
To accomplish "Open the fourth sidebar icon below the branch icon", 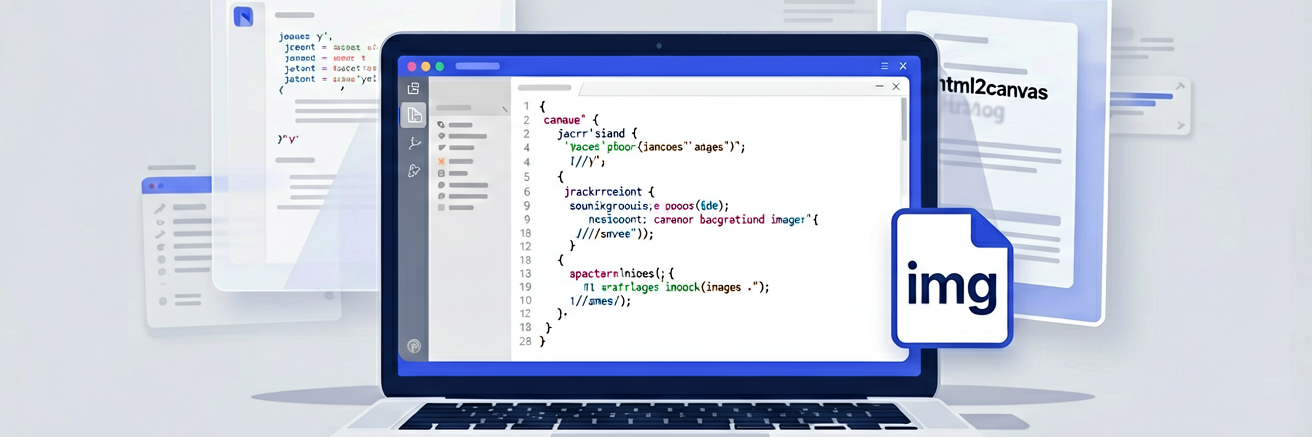I will coord(413,171).
